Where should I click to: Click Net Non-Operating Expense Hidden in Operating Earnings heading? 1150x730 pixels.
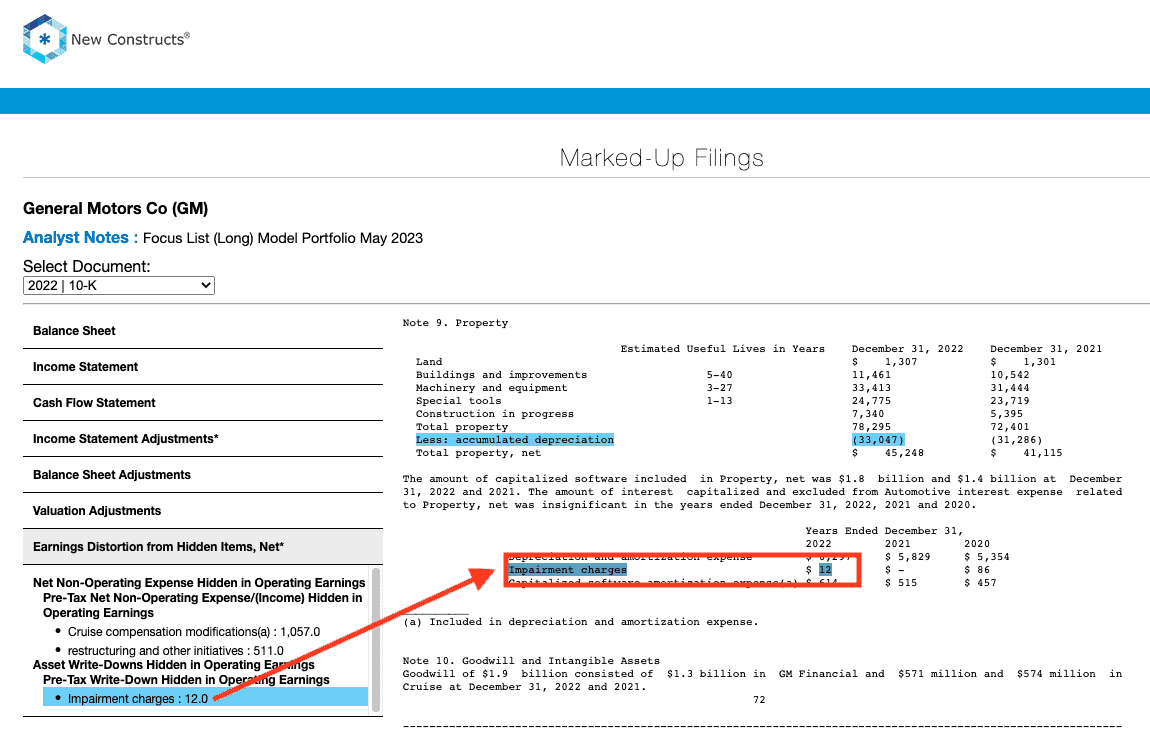199,583
